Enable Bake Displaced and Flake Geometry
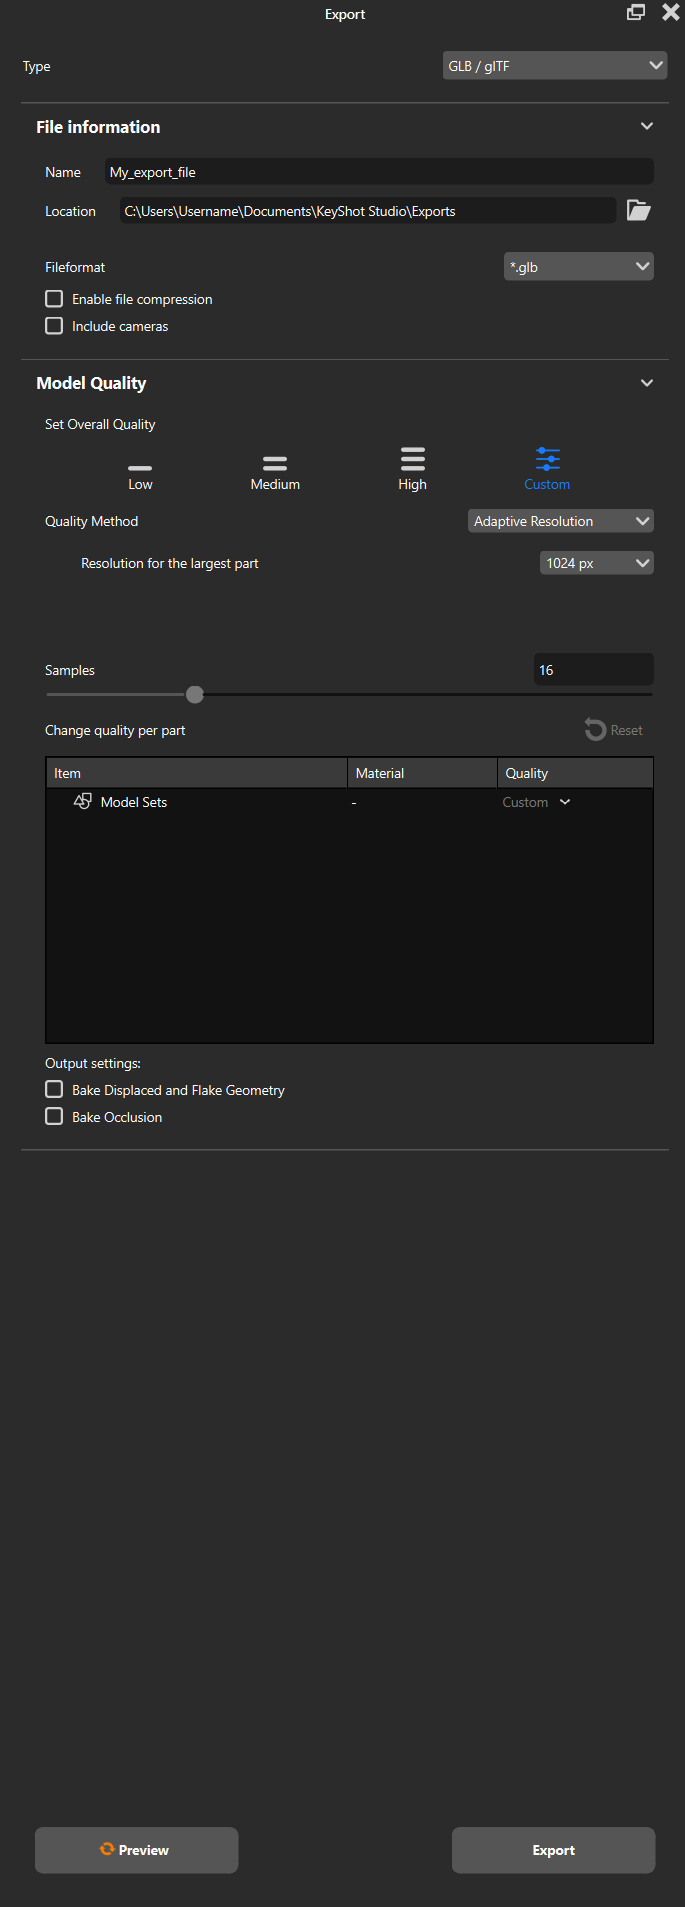The image size is (685, 1907). pos(54,1089)
